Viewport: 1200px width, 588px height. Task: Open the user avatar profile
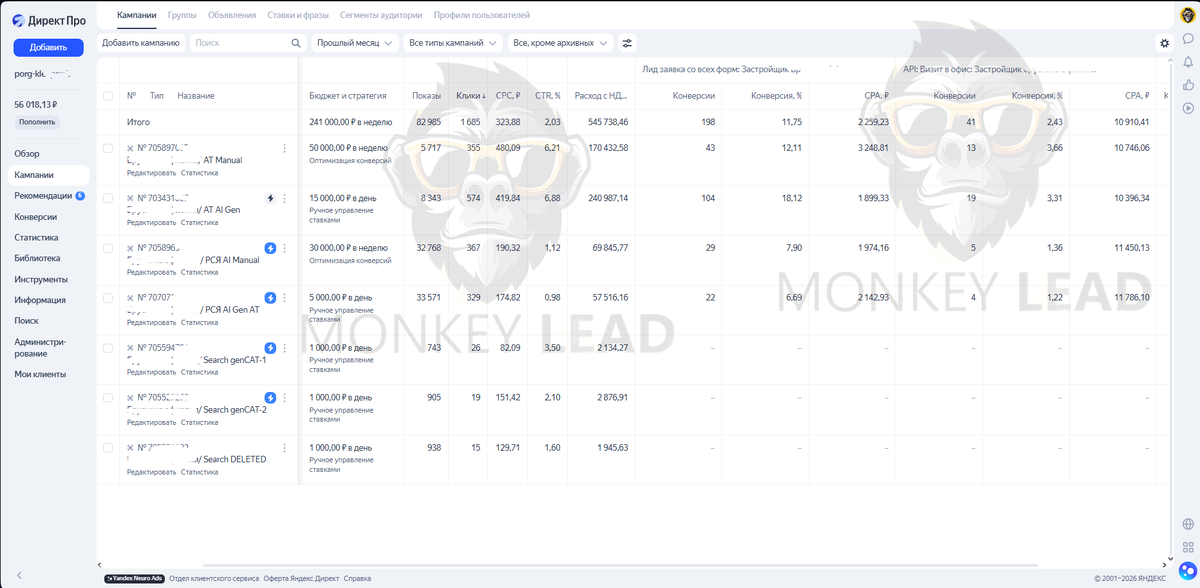coord(1188,16)
